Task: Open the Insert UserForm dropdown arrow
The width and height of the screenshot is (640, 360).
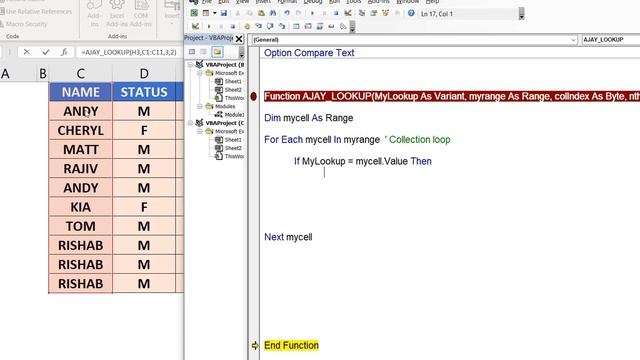Action: point(214,13)
